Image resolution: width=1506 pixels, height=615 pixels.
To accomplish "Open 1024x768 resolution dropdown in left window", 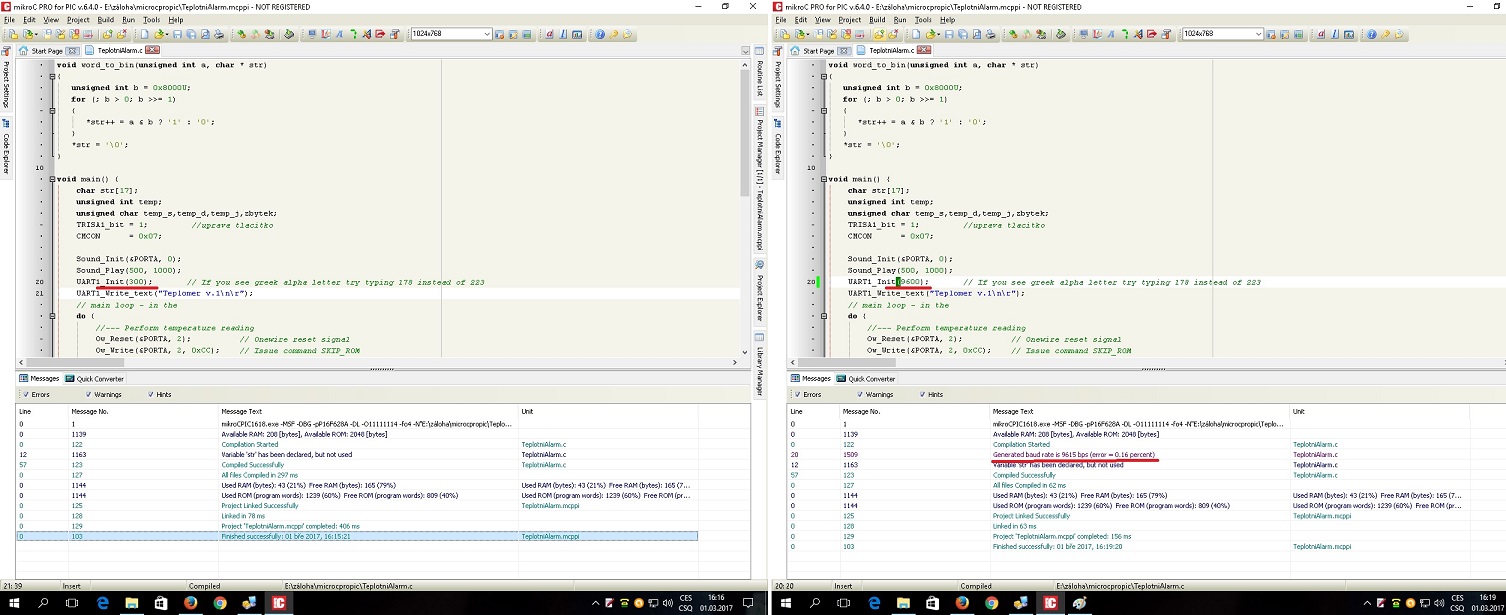I will pos(487,34).
